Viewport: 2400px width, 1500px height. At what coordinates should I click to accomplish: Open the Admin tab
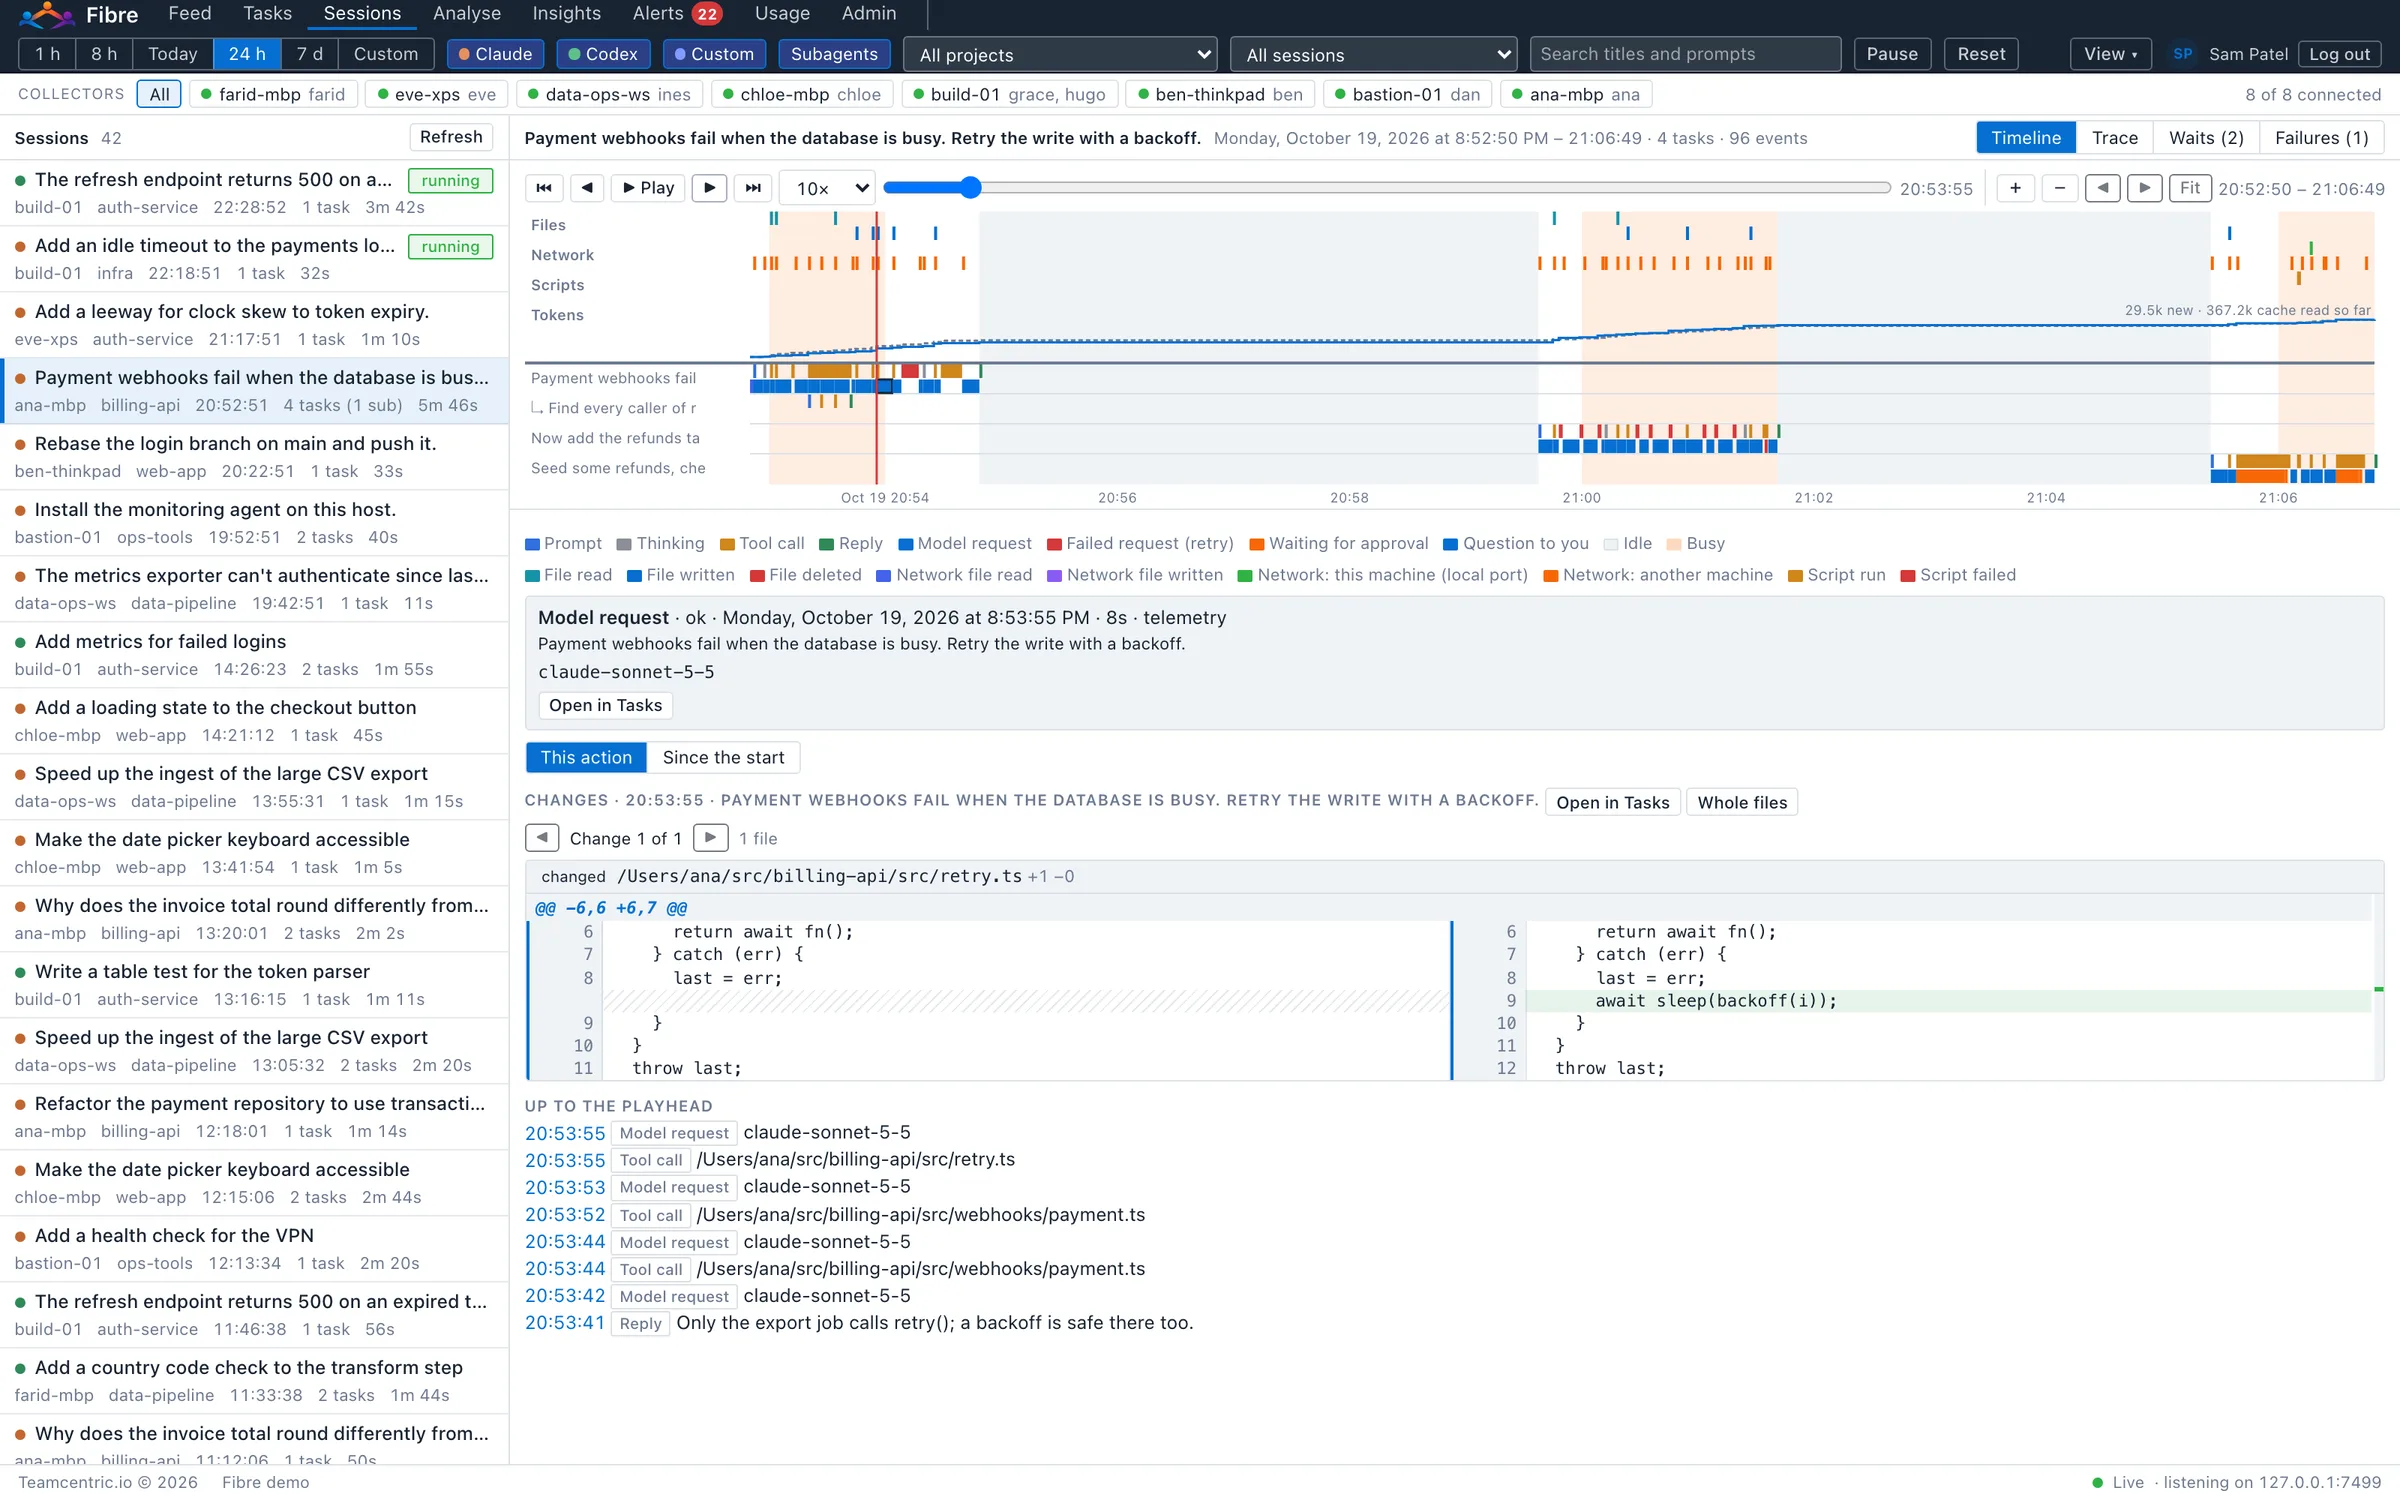click(869, 14)
